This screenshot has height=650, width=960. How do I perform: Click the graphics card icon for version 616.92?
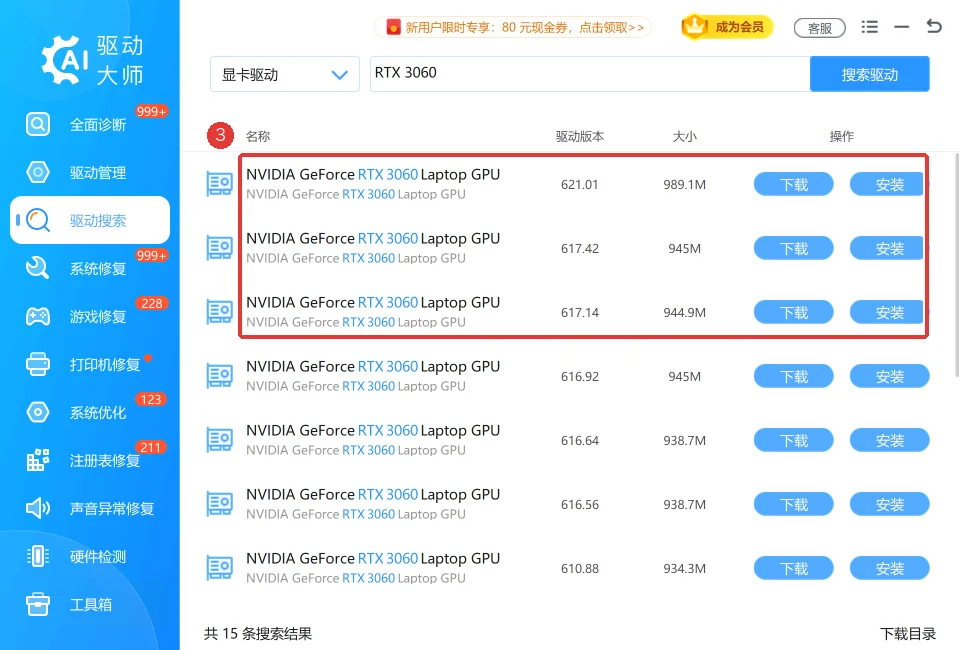tap(219, 376)
